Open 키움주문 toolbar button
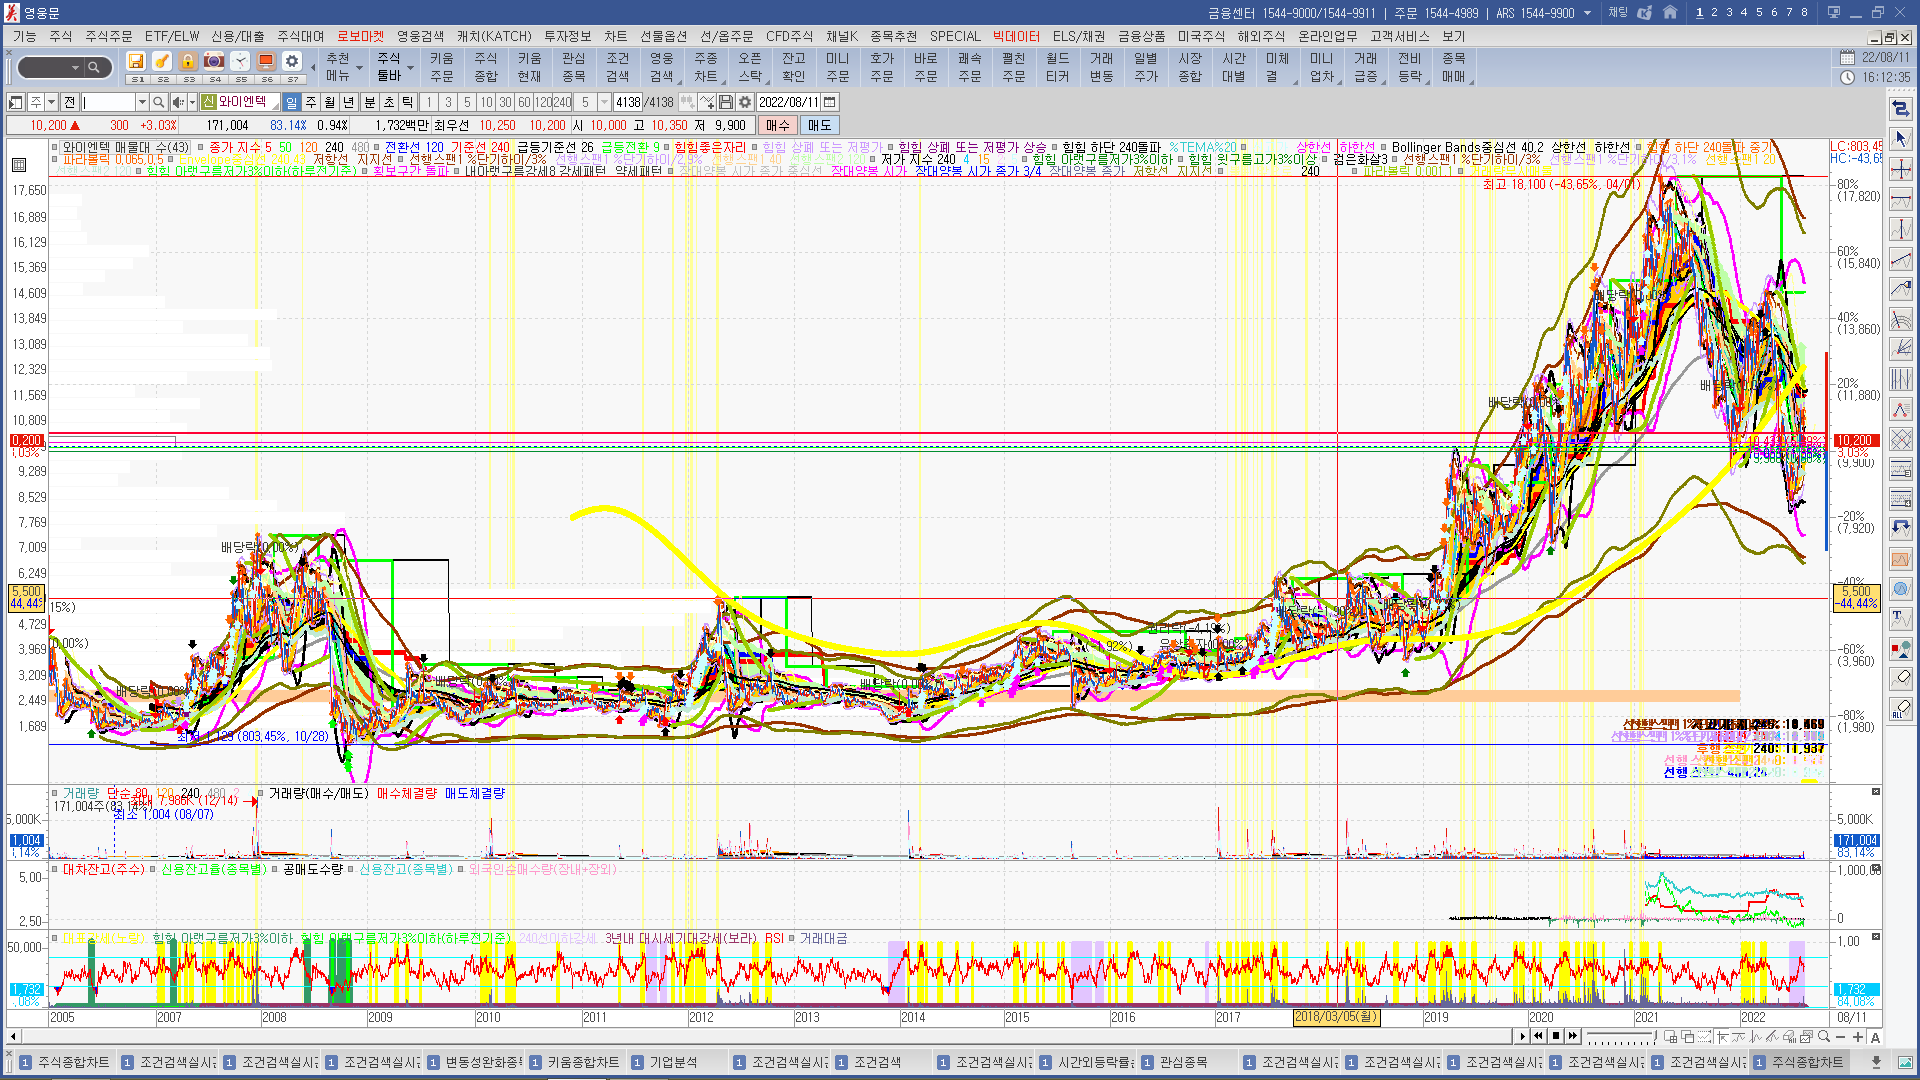Viewport: 1920px width, 1080px height. (441, 67)
